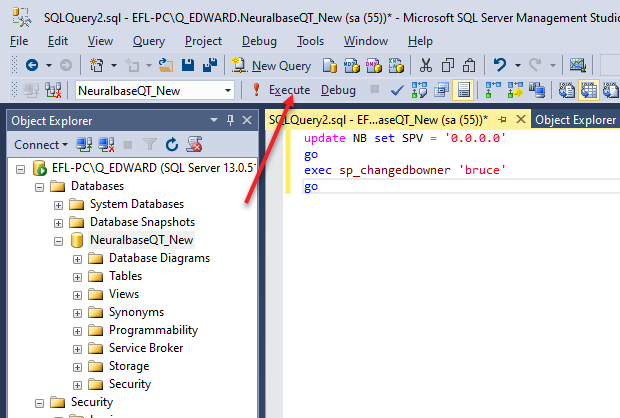
Task: Open the Debug menu
Action: [x=259, y=41]
